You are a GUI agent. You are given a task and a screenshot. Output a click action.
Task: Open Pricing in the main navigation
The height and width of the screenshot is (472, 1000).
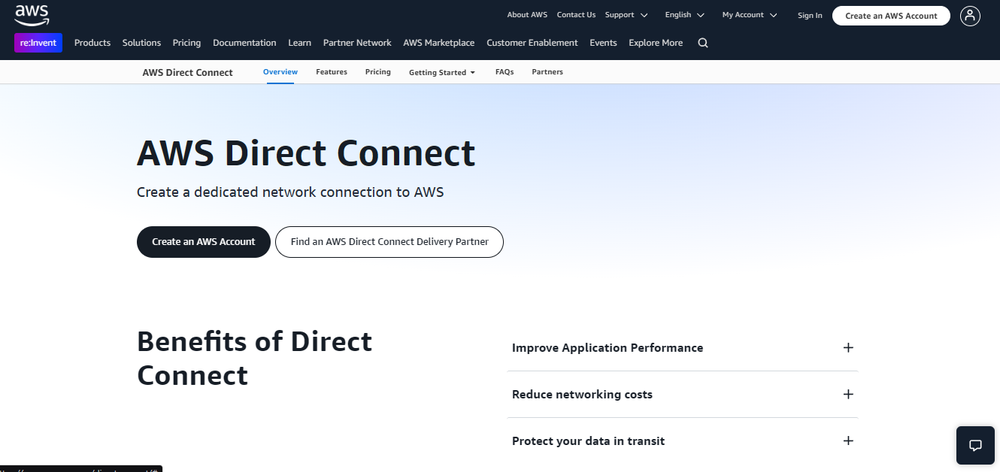click(187, 43)
